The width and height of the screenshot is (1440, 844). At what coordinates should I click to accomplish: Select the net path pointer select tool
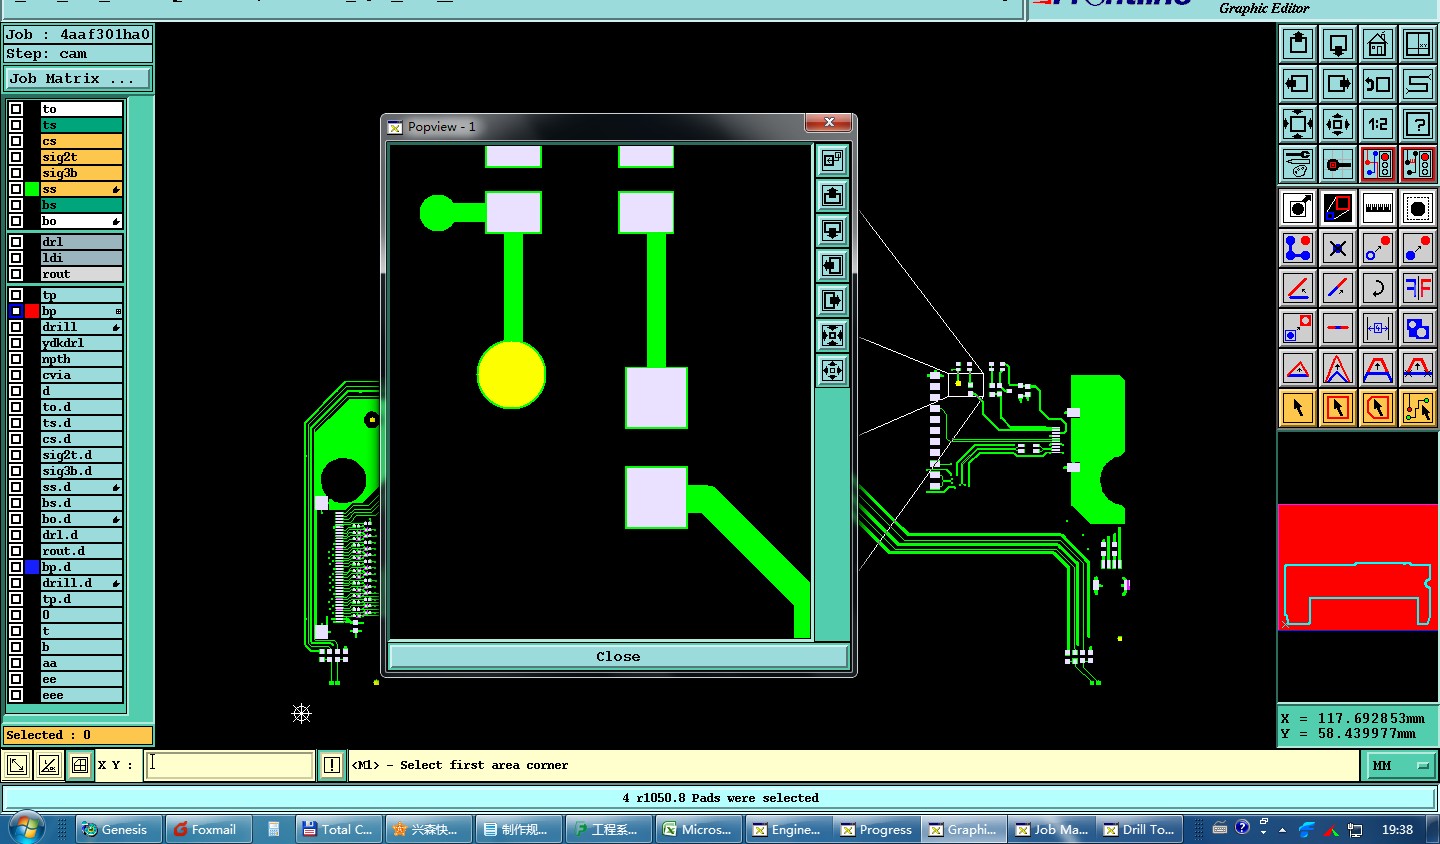click(x=1418, y=408)
